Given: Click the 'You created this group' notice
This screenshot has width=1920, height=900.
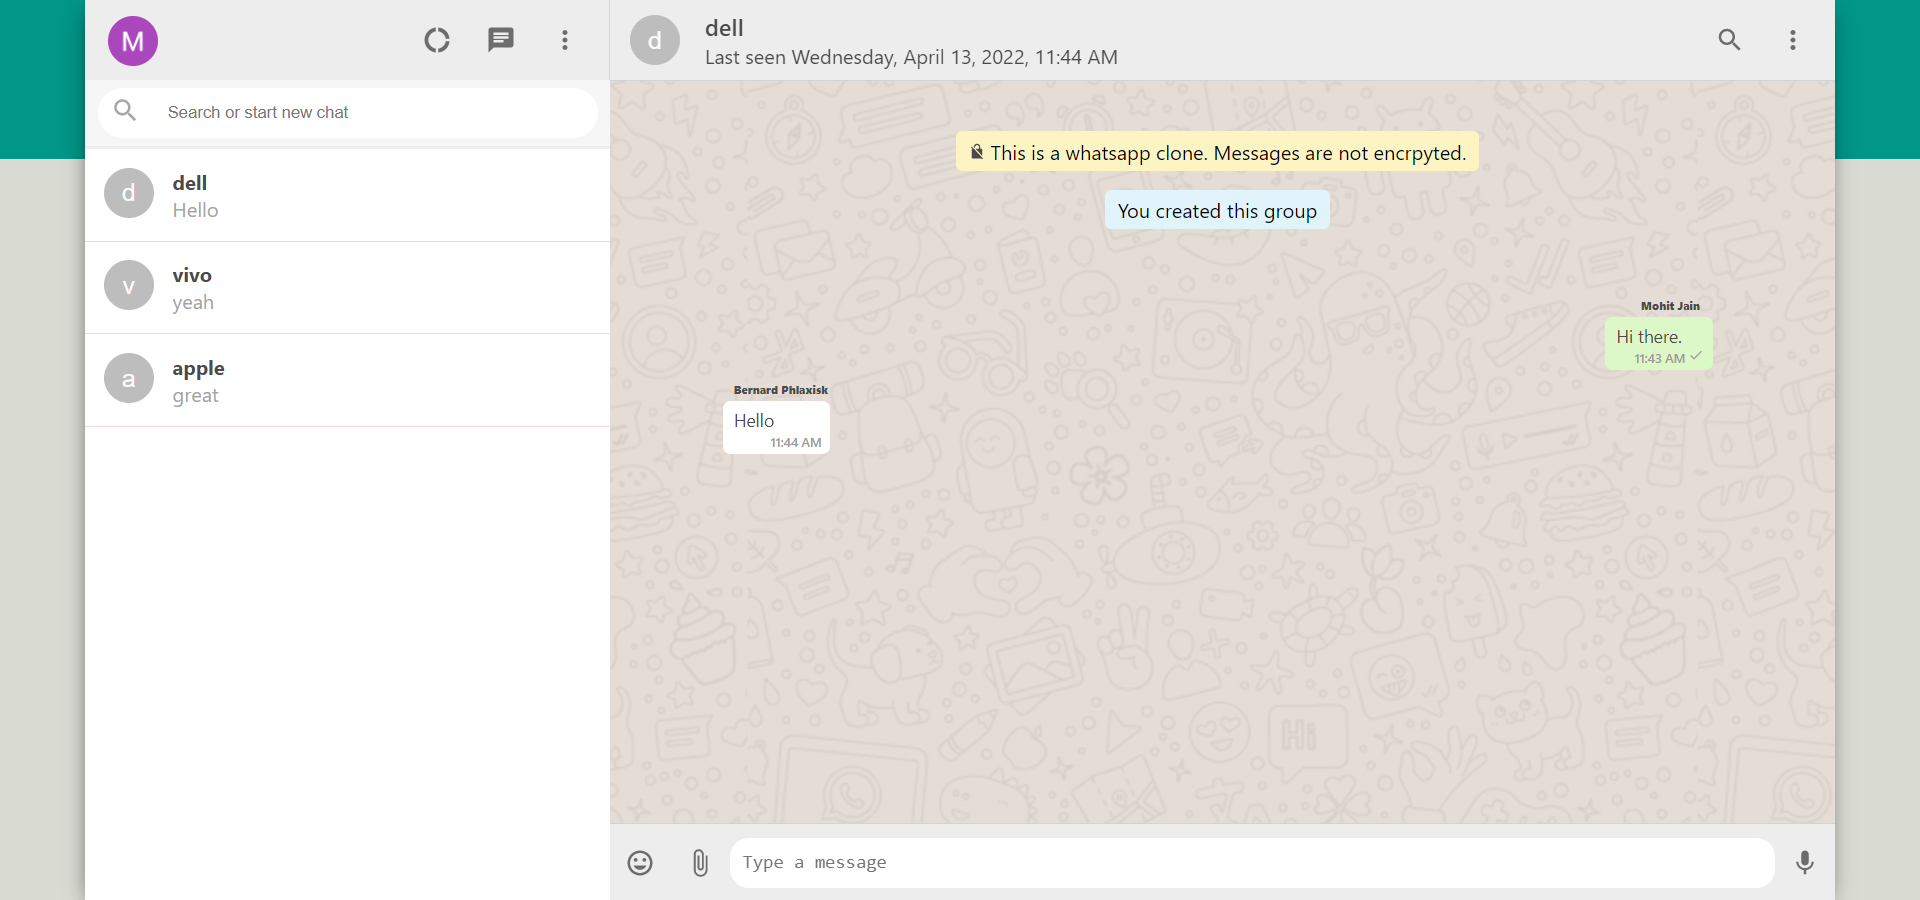Looking at the screenshot, I should 1216,210.
